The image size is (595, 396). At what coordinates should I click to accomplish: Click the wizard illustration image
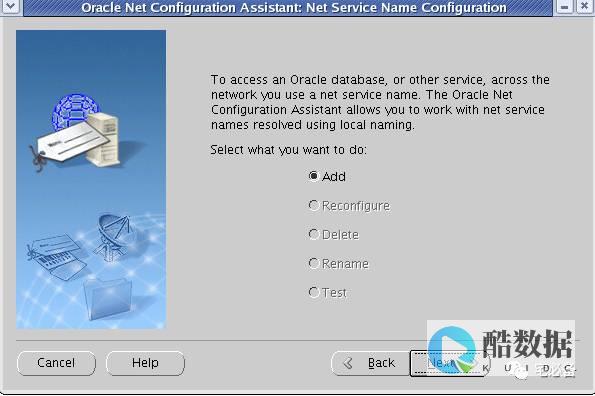coord(91,179)
